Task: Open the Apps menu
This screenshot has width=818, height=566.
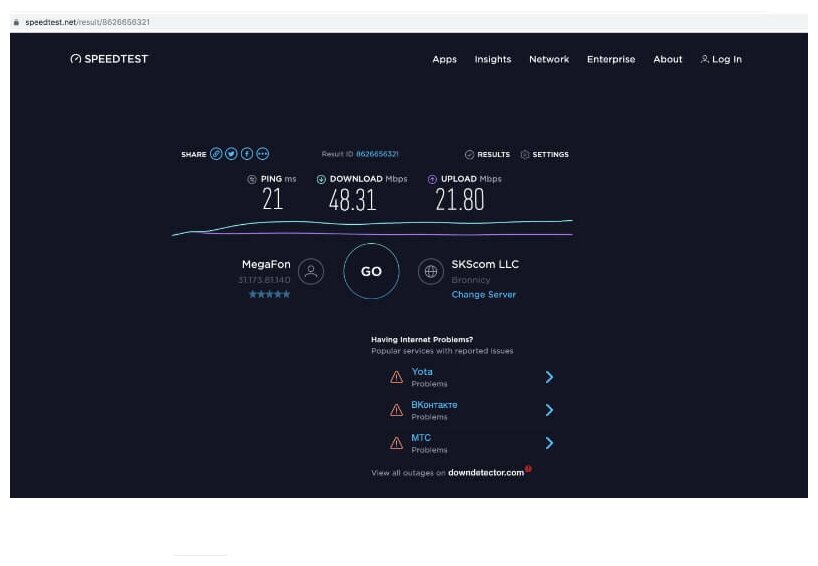Action: [x=444, y=59]
